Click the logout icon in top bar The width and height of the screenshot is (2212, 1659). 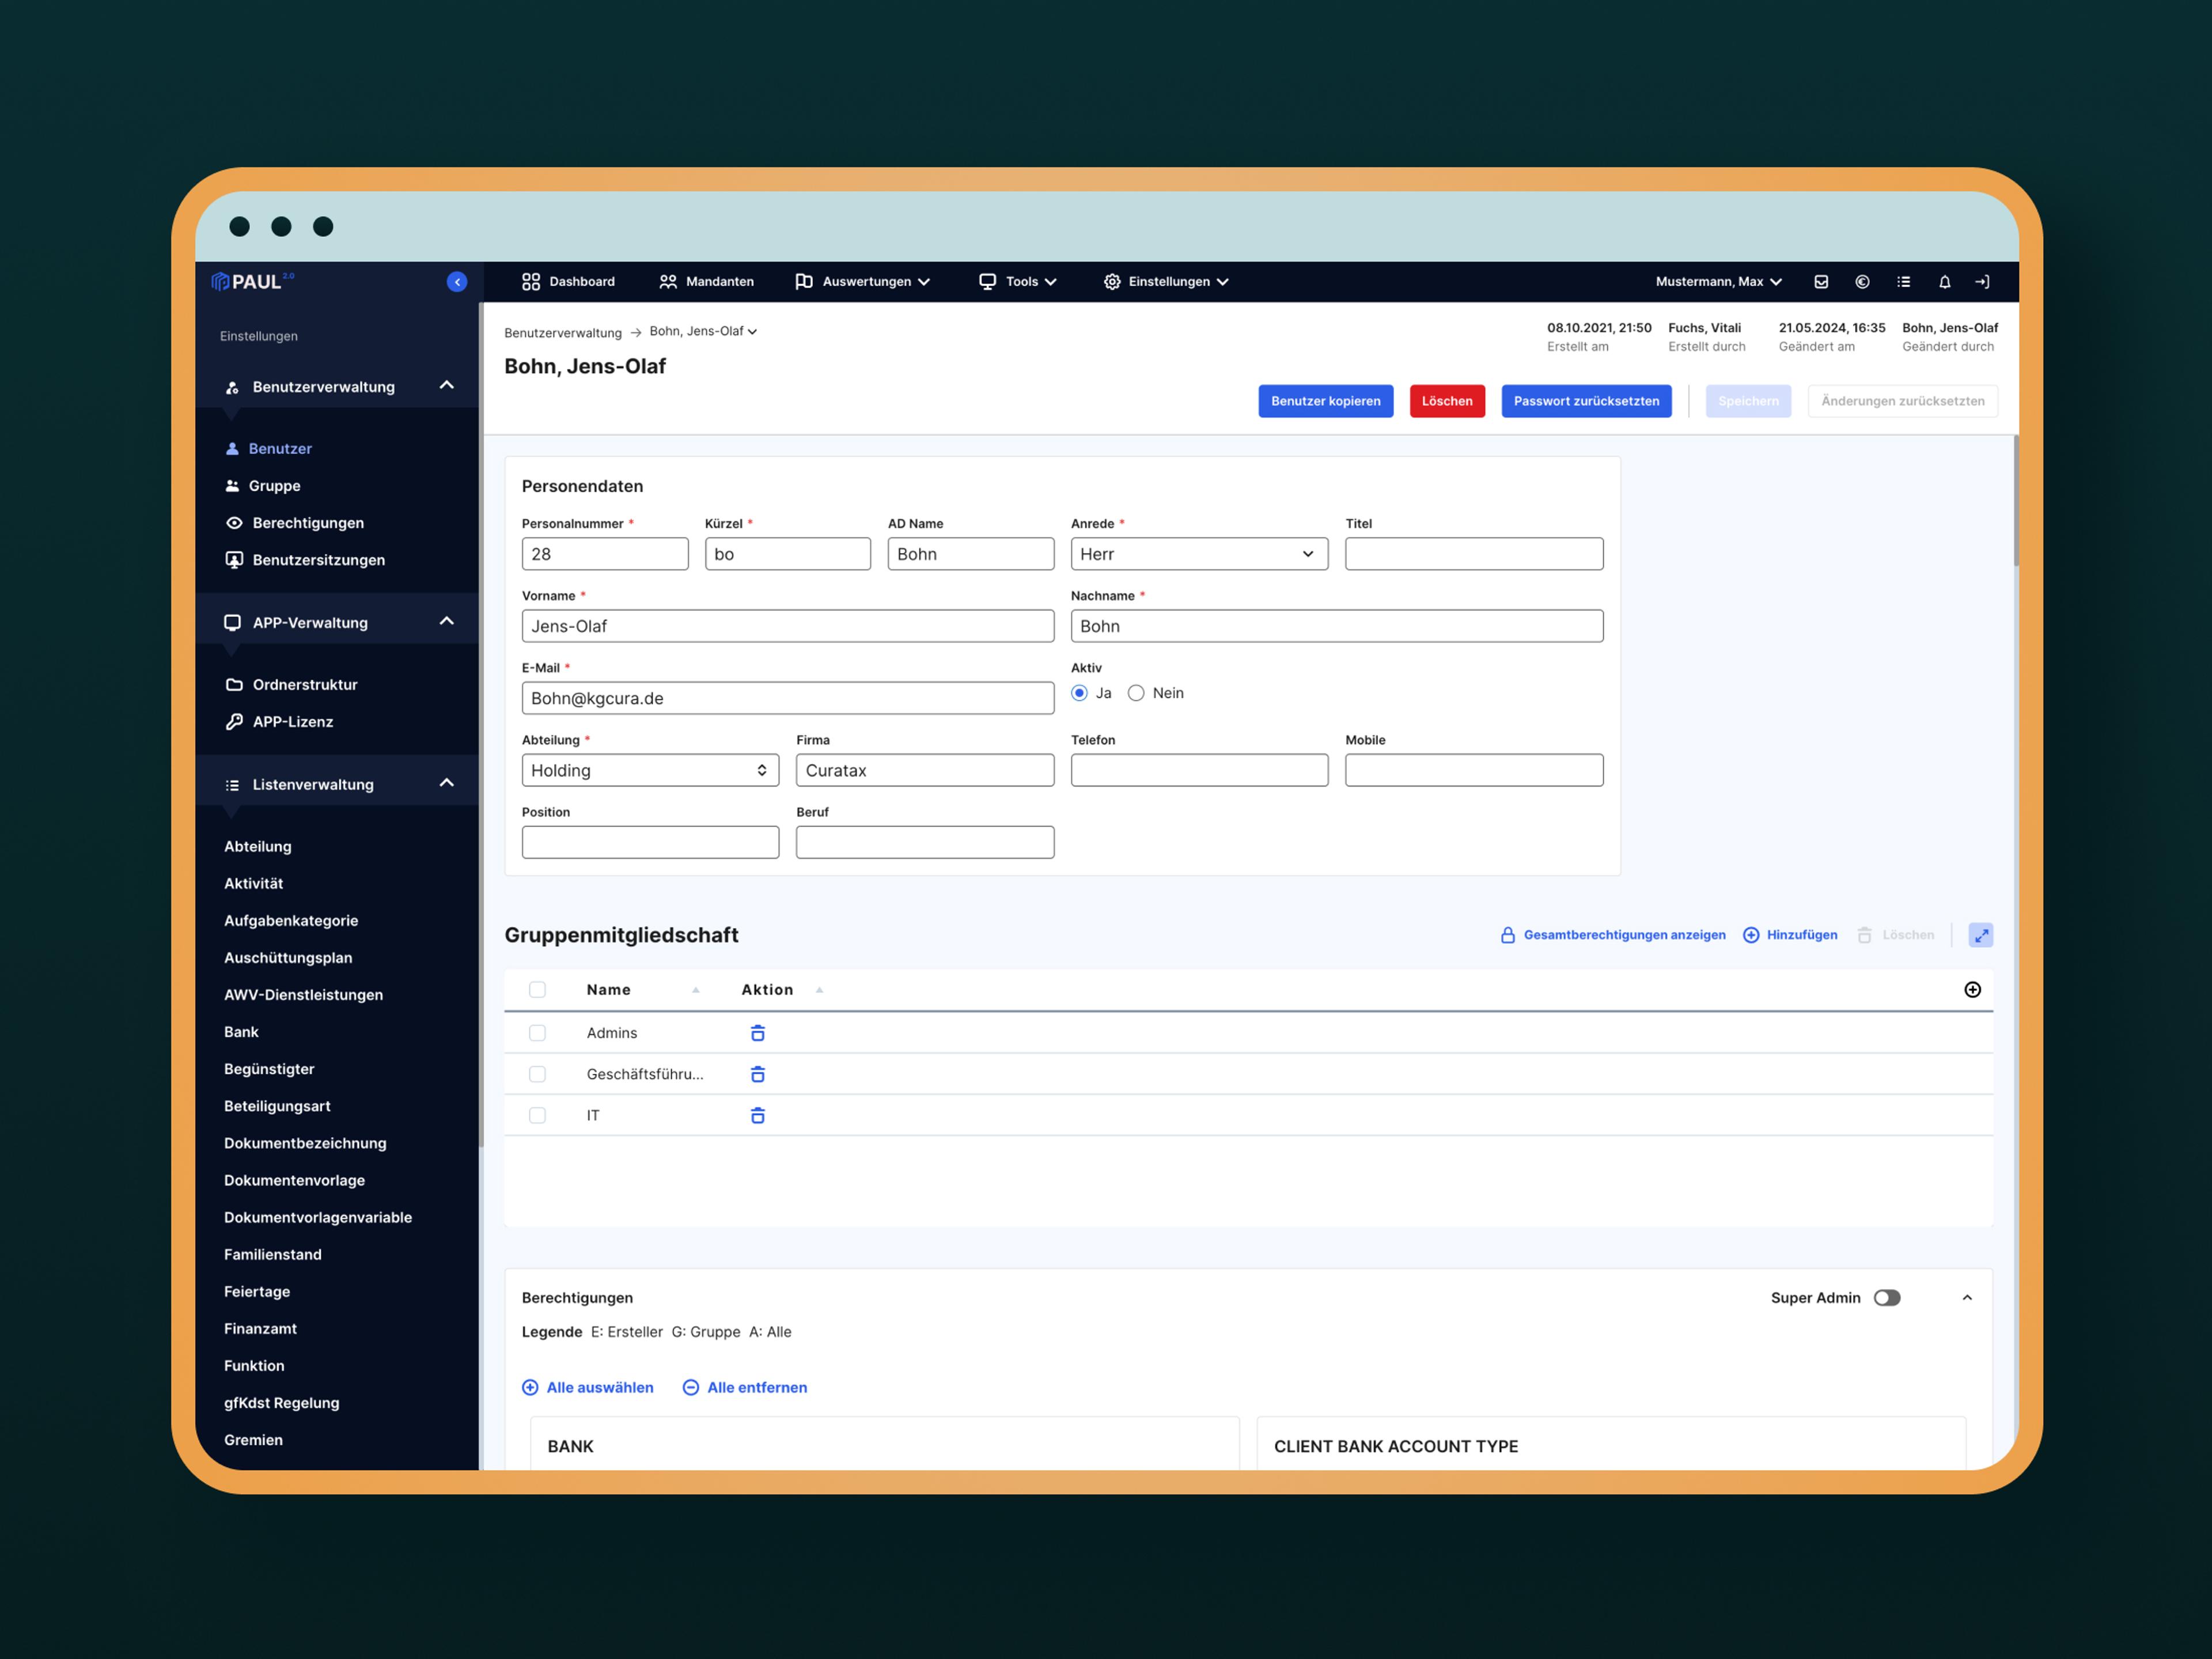click(x=1982, y=282)
